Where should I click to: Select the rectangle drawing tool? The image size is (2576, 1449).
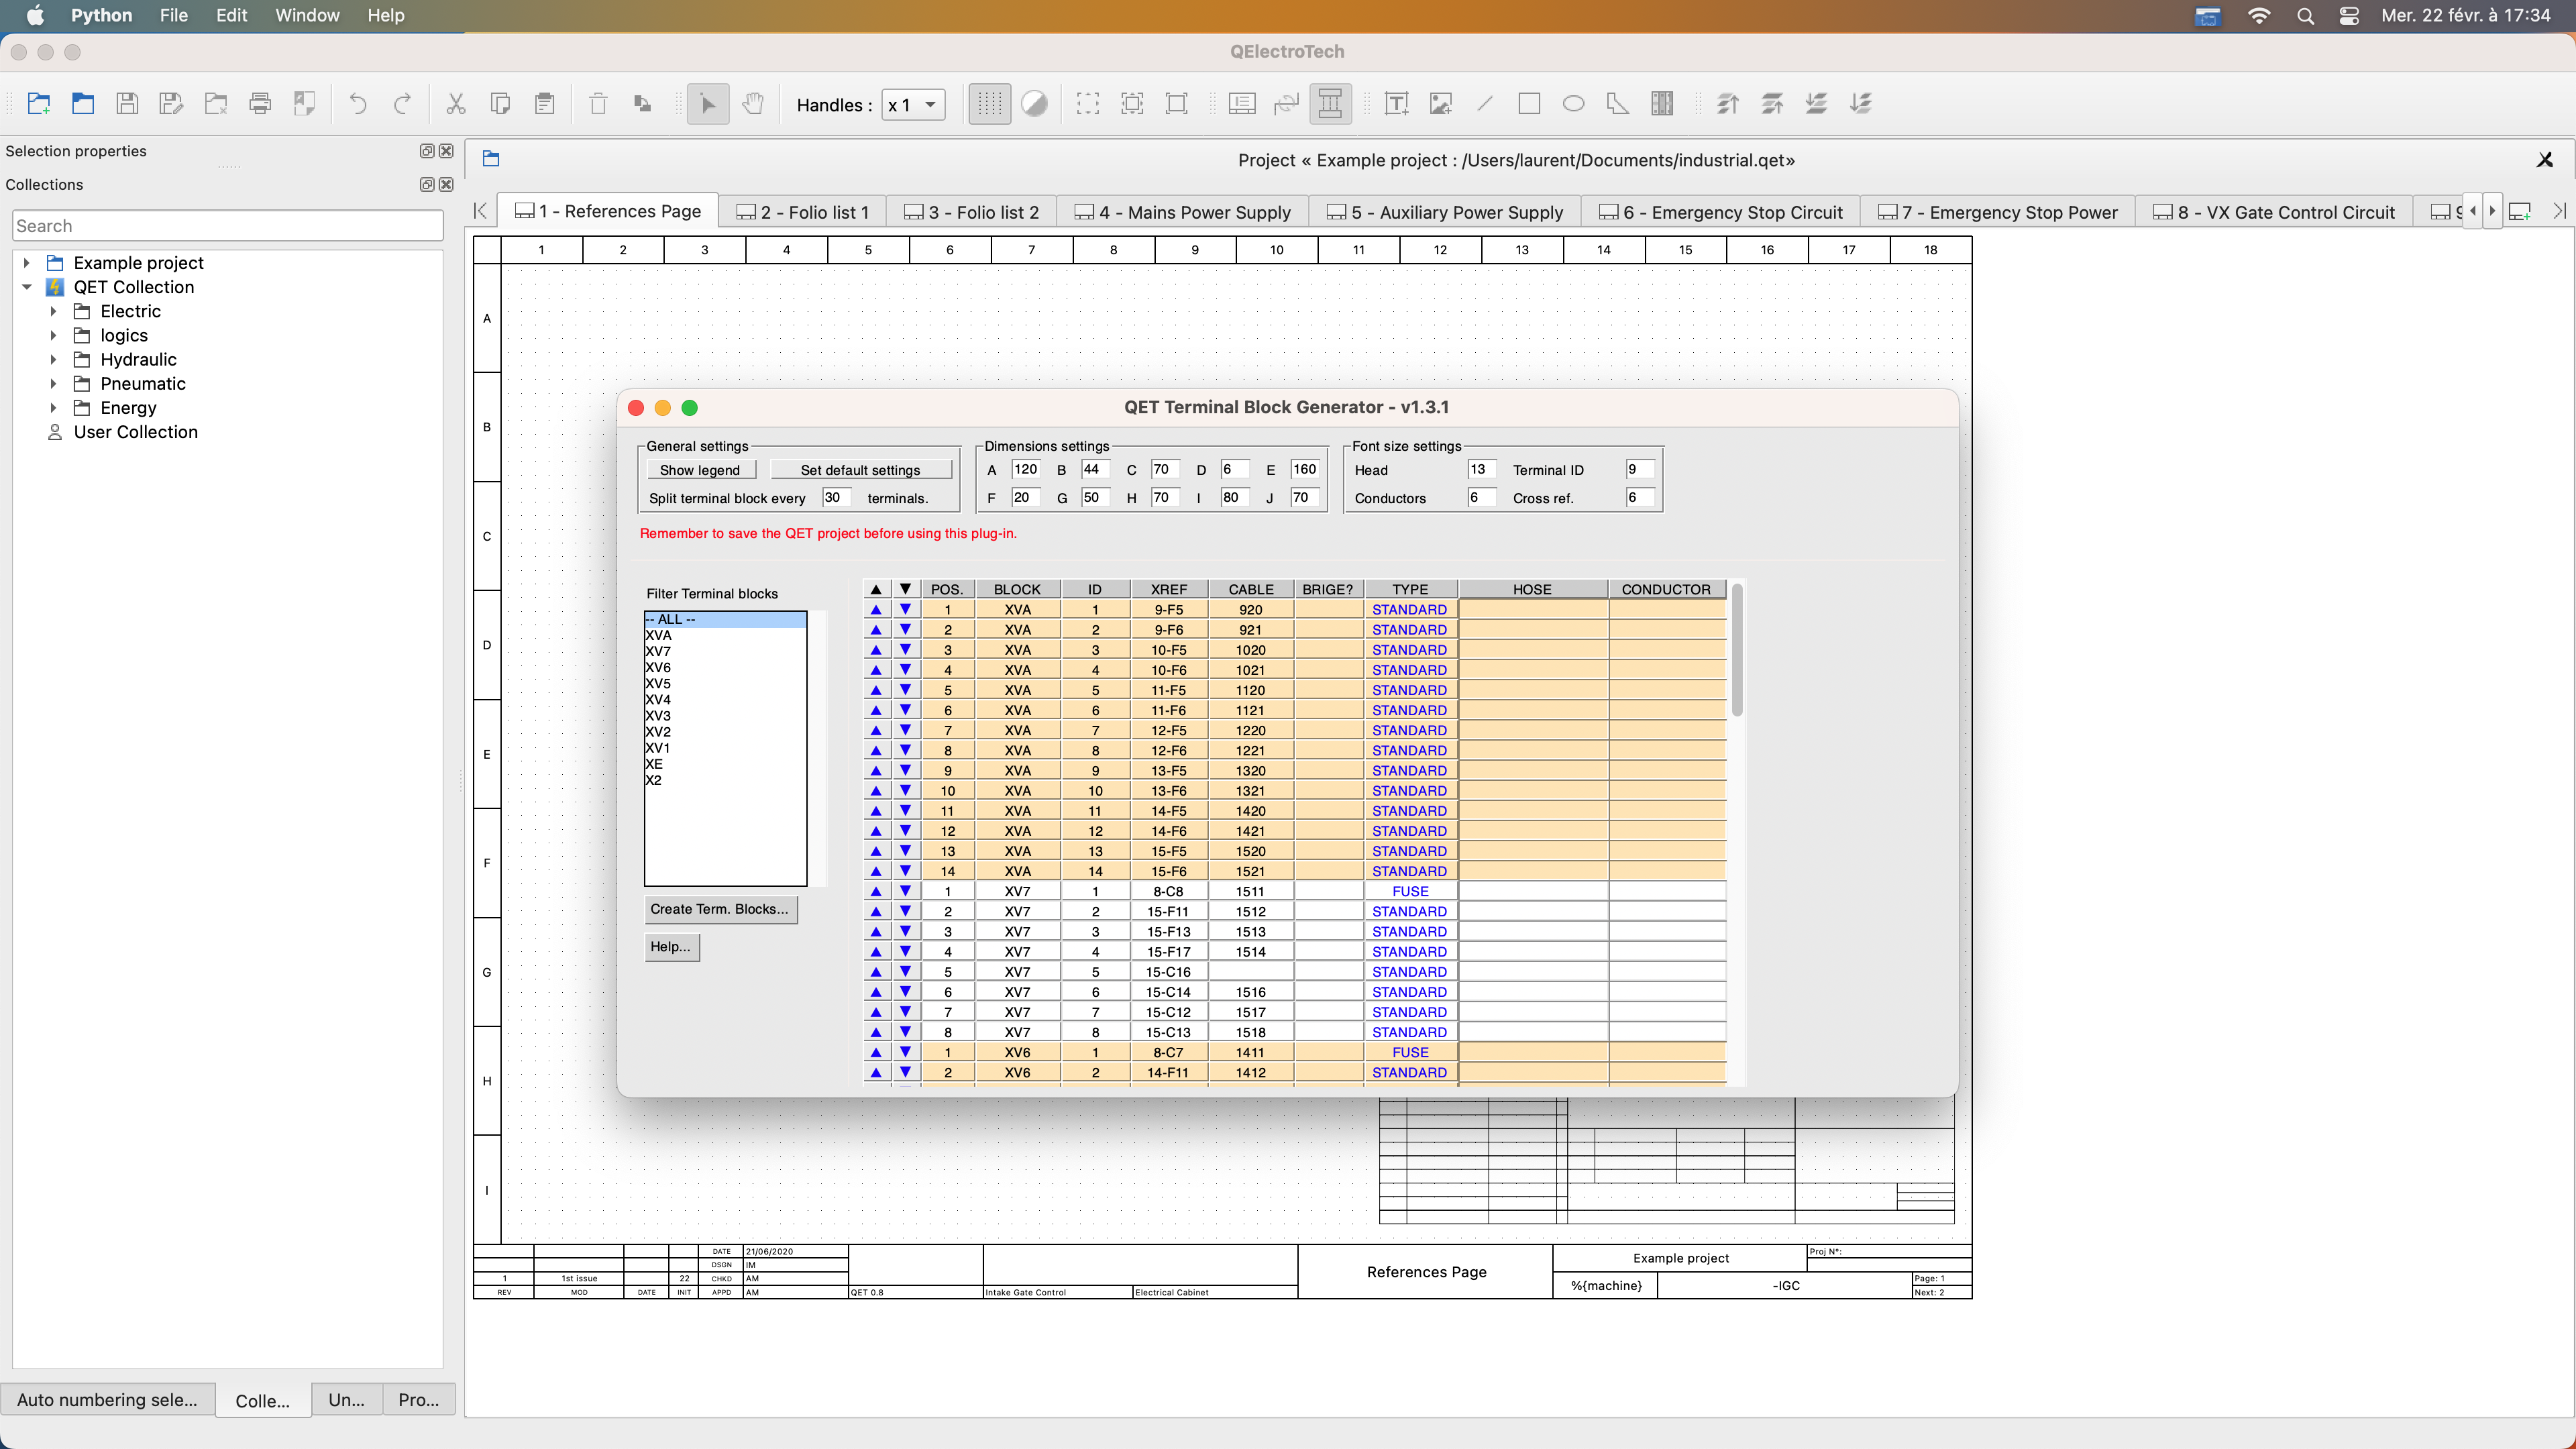coord(1529,104)
